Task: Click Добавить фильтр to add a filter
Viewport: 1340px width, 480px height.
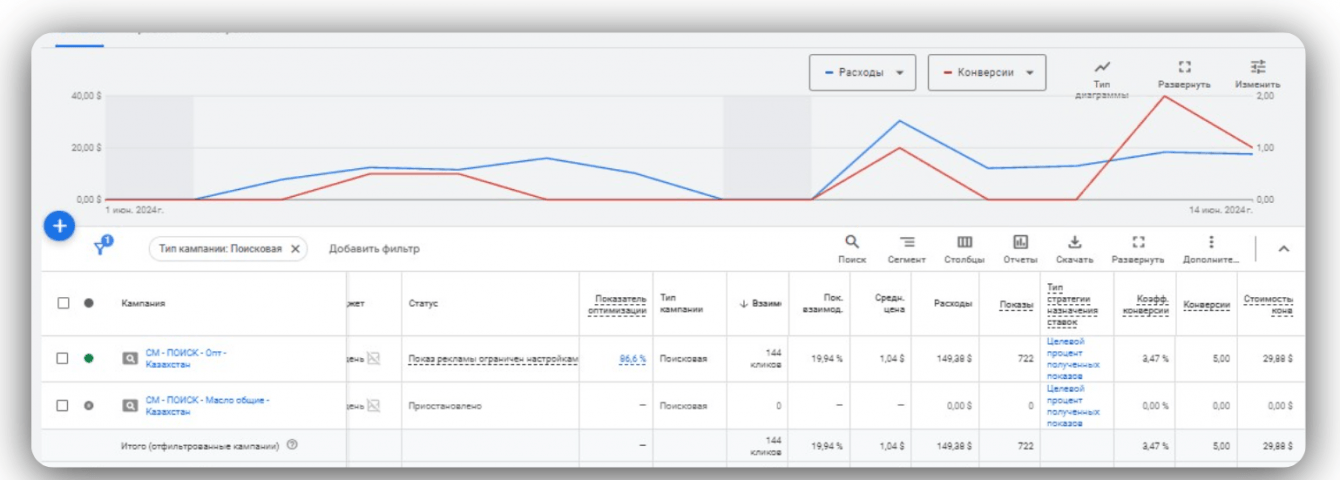Action: [x=374, y=249]
